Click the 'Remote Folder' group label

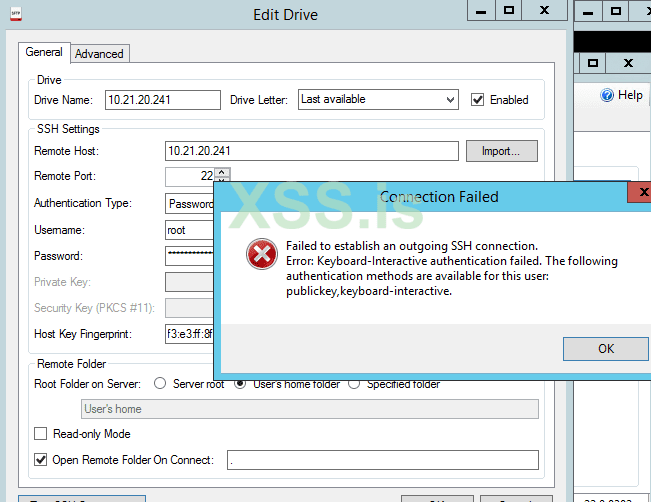point(71,364)
